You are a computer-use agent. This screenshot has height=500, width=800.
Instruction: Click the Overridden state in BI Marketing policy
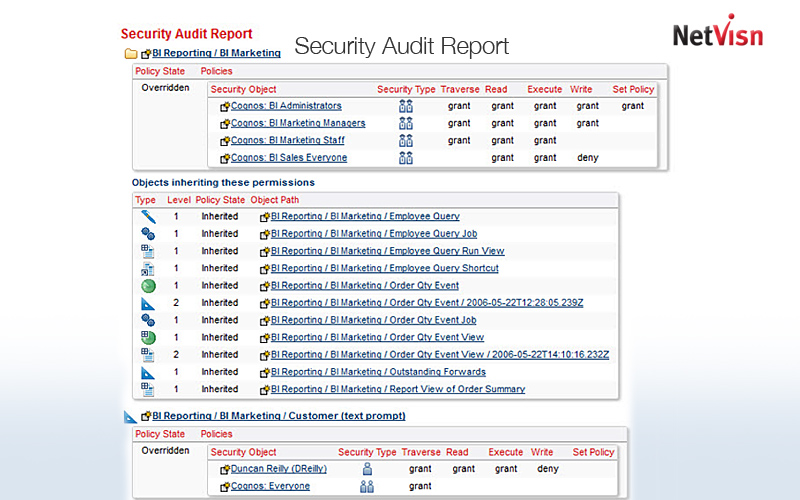pos(165,88)
